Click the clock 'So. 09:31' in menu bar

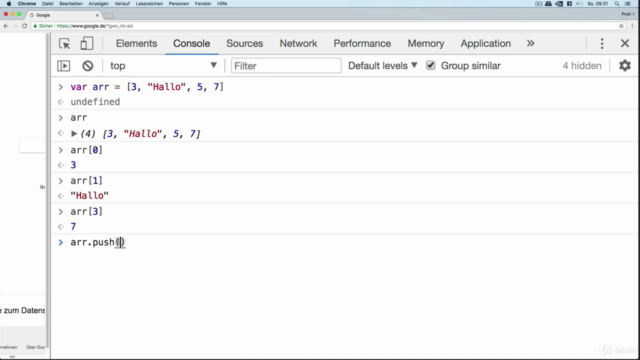click(598, 4)
